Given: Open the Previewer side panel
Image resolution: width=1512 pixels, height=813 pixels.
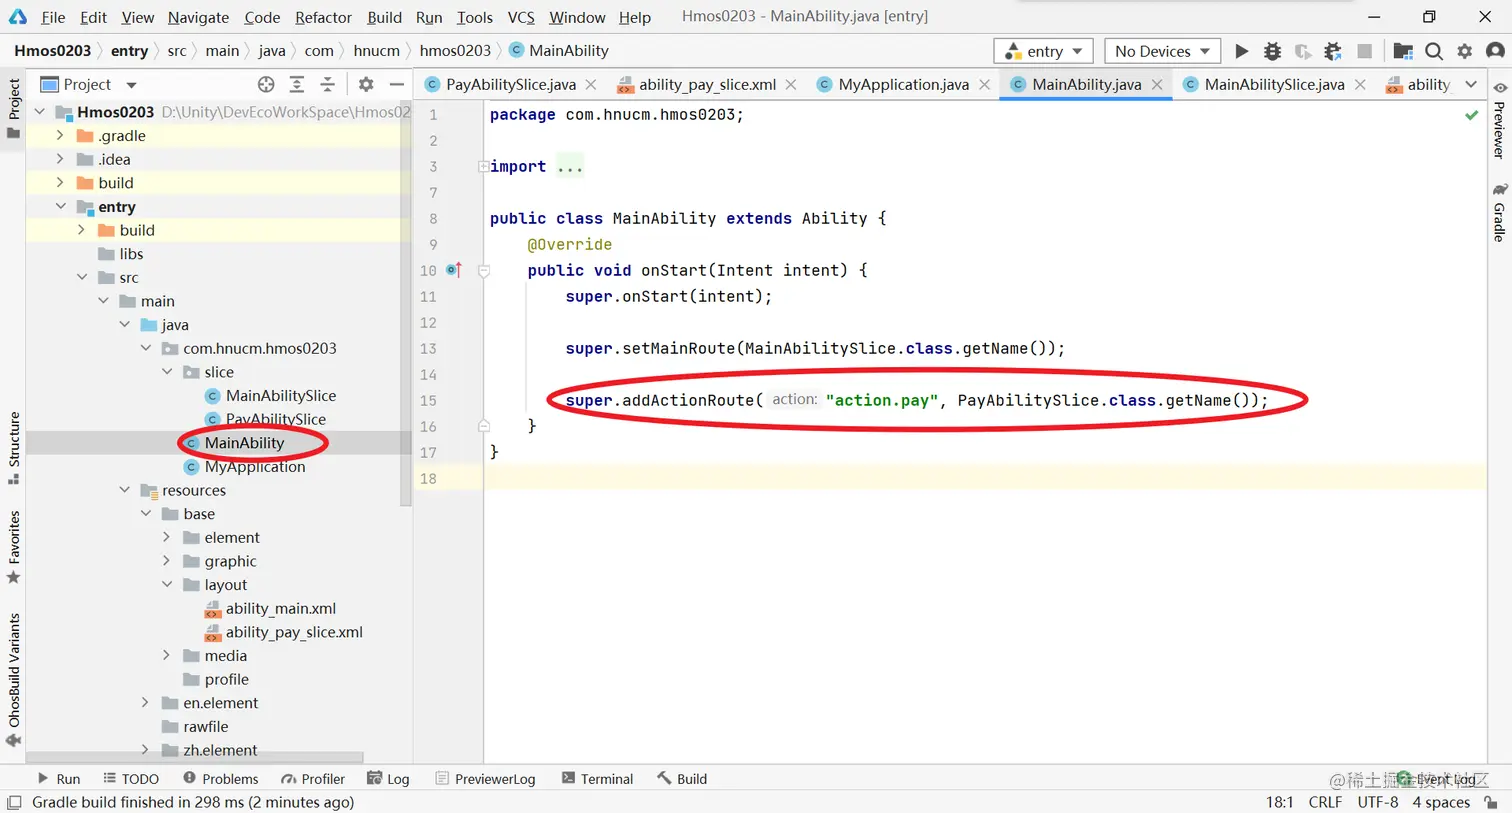Looking at the screenshot, I should click(x=1499, y=120).
